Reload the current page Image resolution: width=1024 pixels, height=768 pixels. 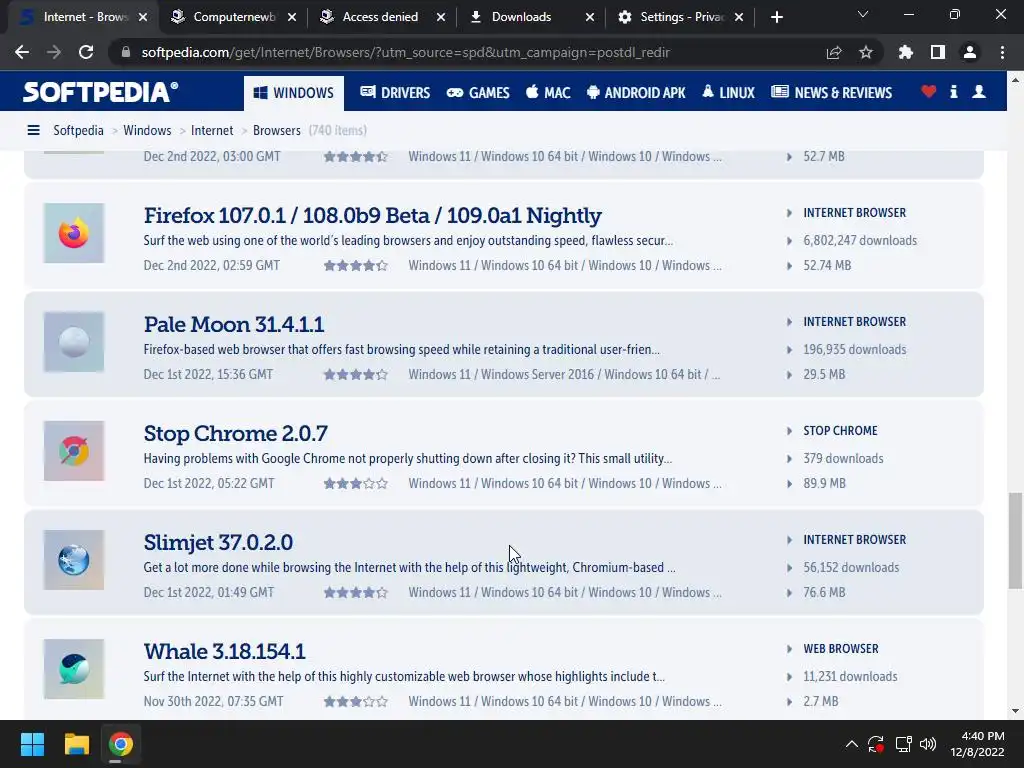86,52
